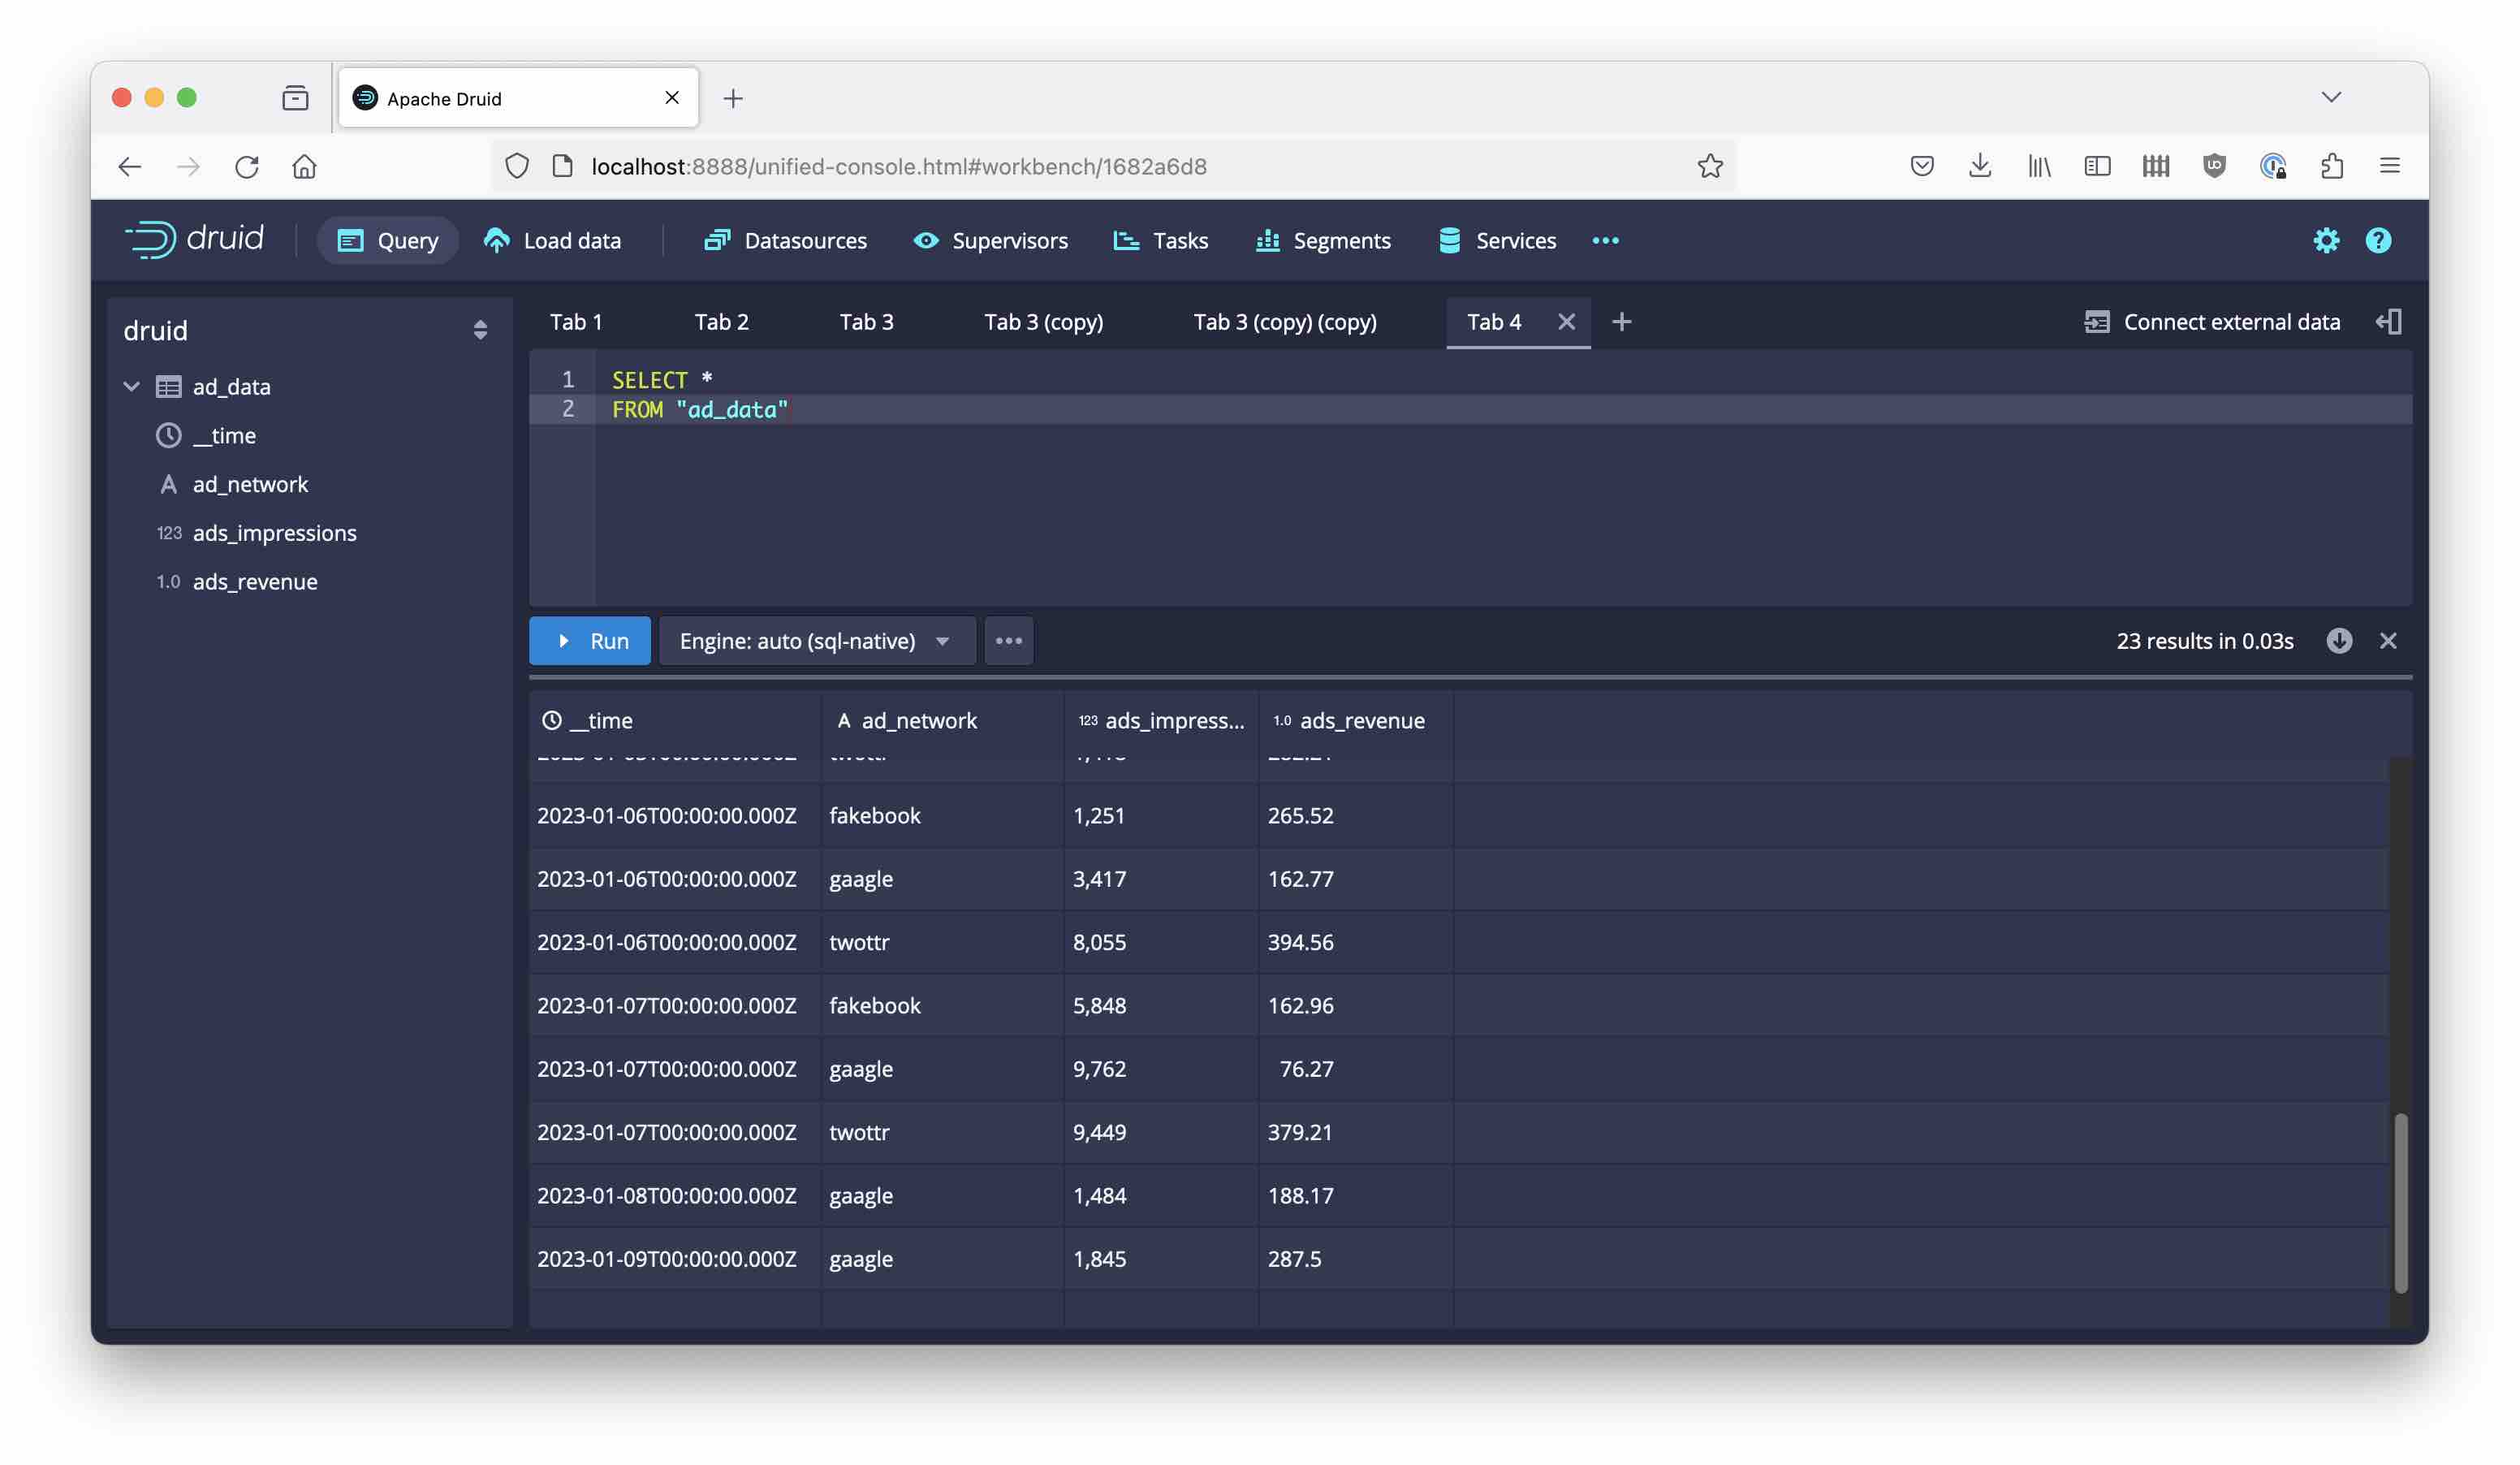Run the current query
The width and height of the screenshot is (2520, 1465).
pyautogui.click(x=589, y=640)
